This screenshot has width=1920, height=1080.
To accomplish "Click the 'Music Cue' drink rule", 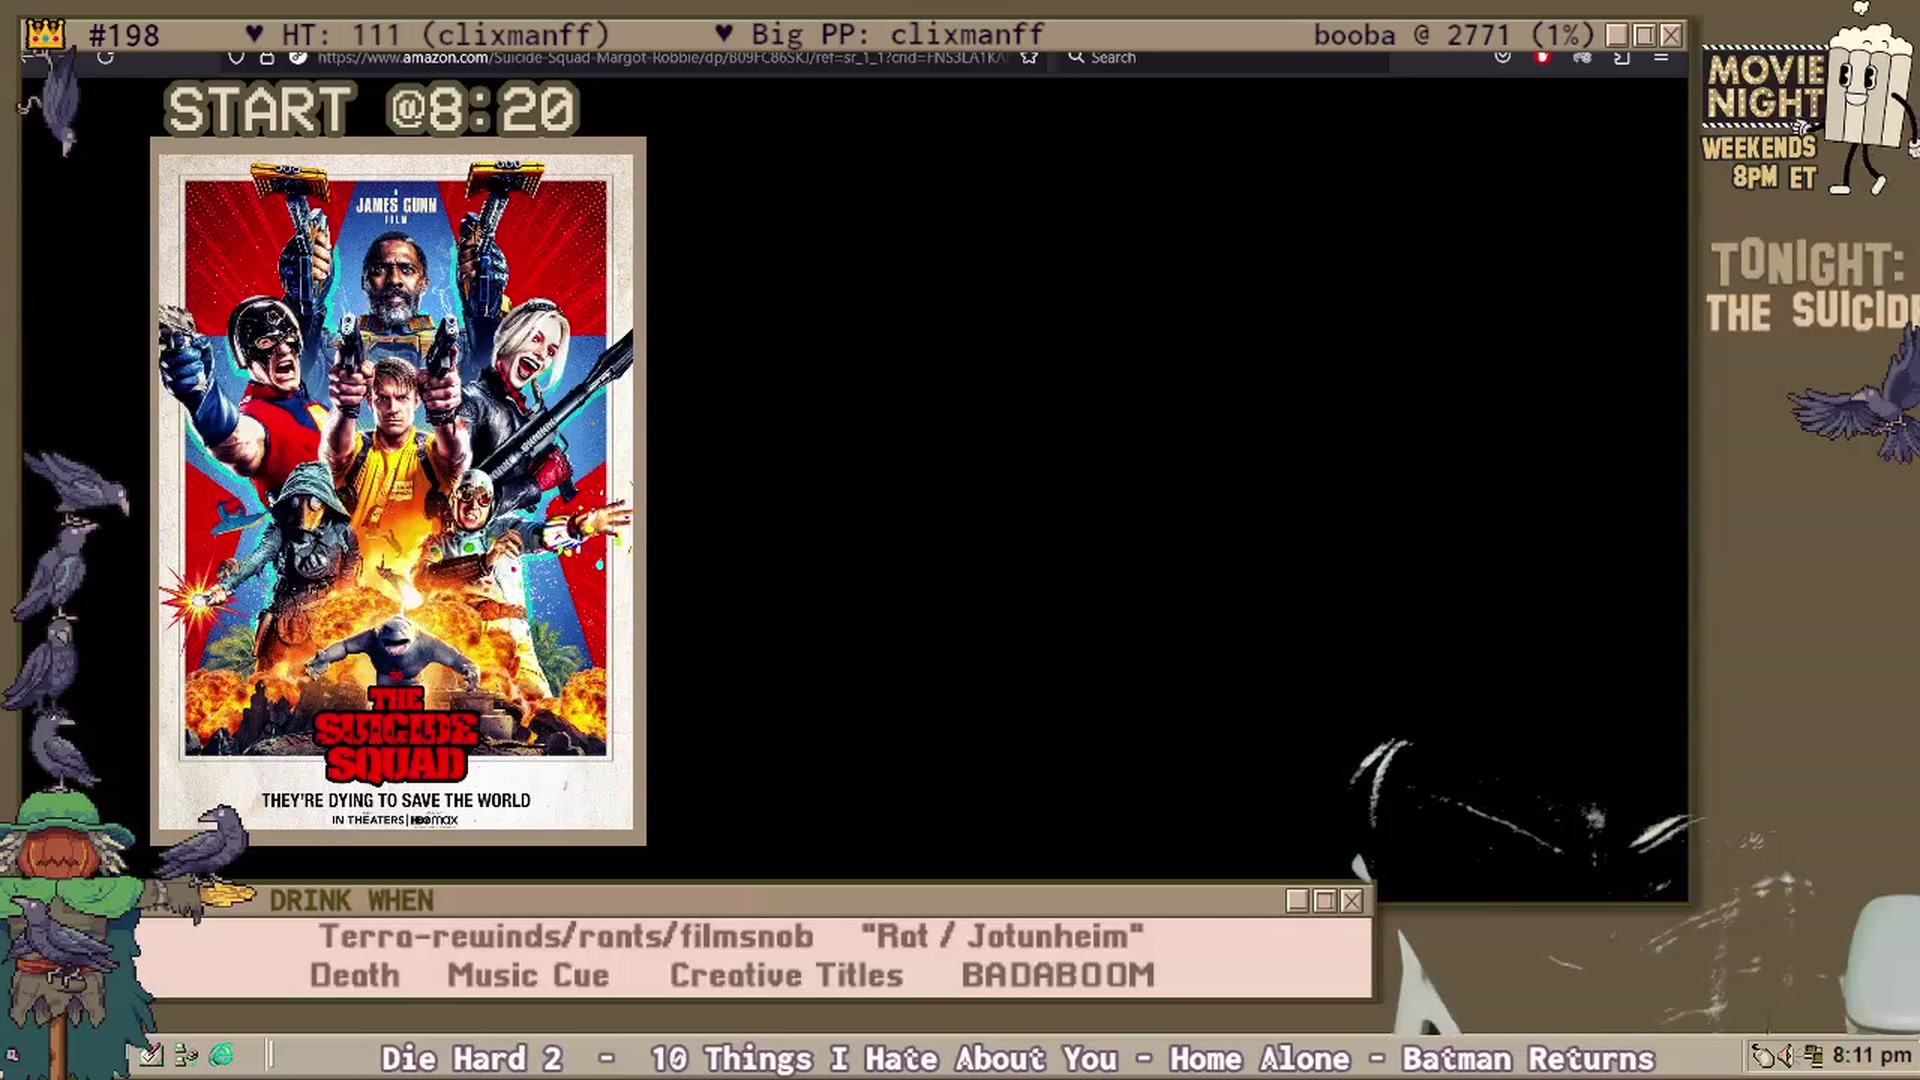I will [528, 975].
